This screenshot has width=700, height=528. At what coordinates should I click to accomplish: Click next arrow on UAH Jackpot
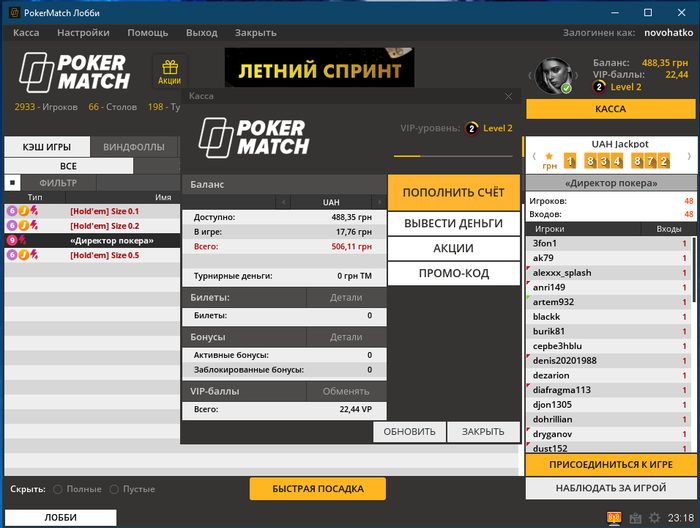tap(689, 156)
